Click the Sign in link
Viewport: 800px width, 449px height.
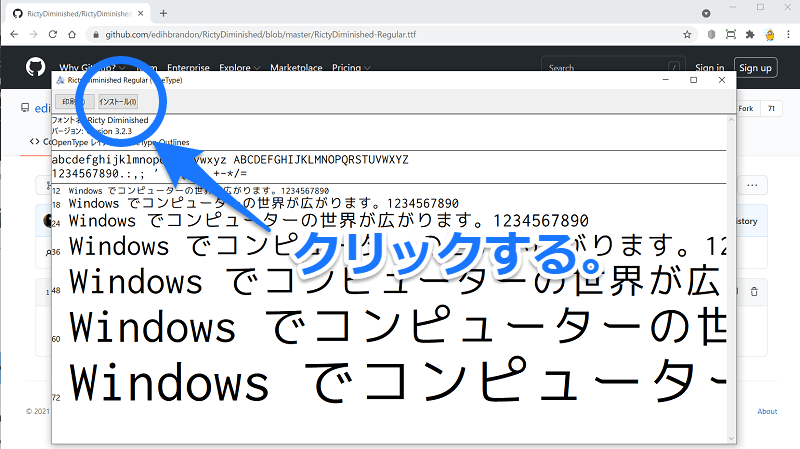pyautogui.click(x=709, y=68)
